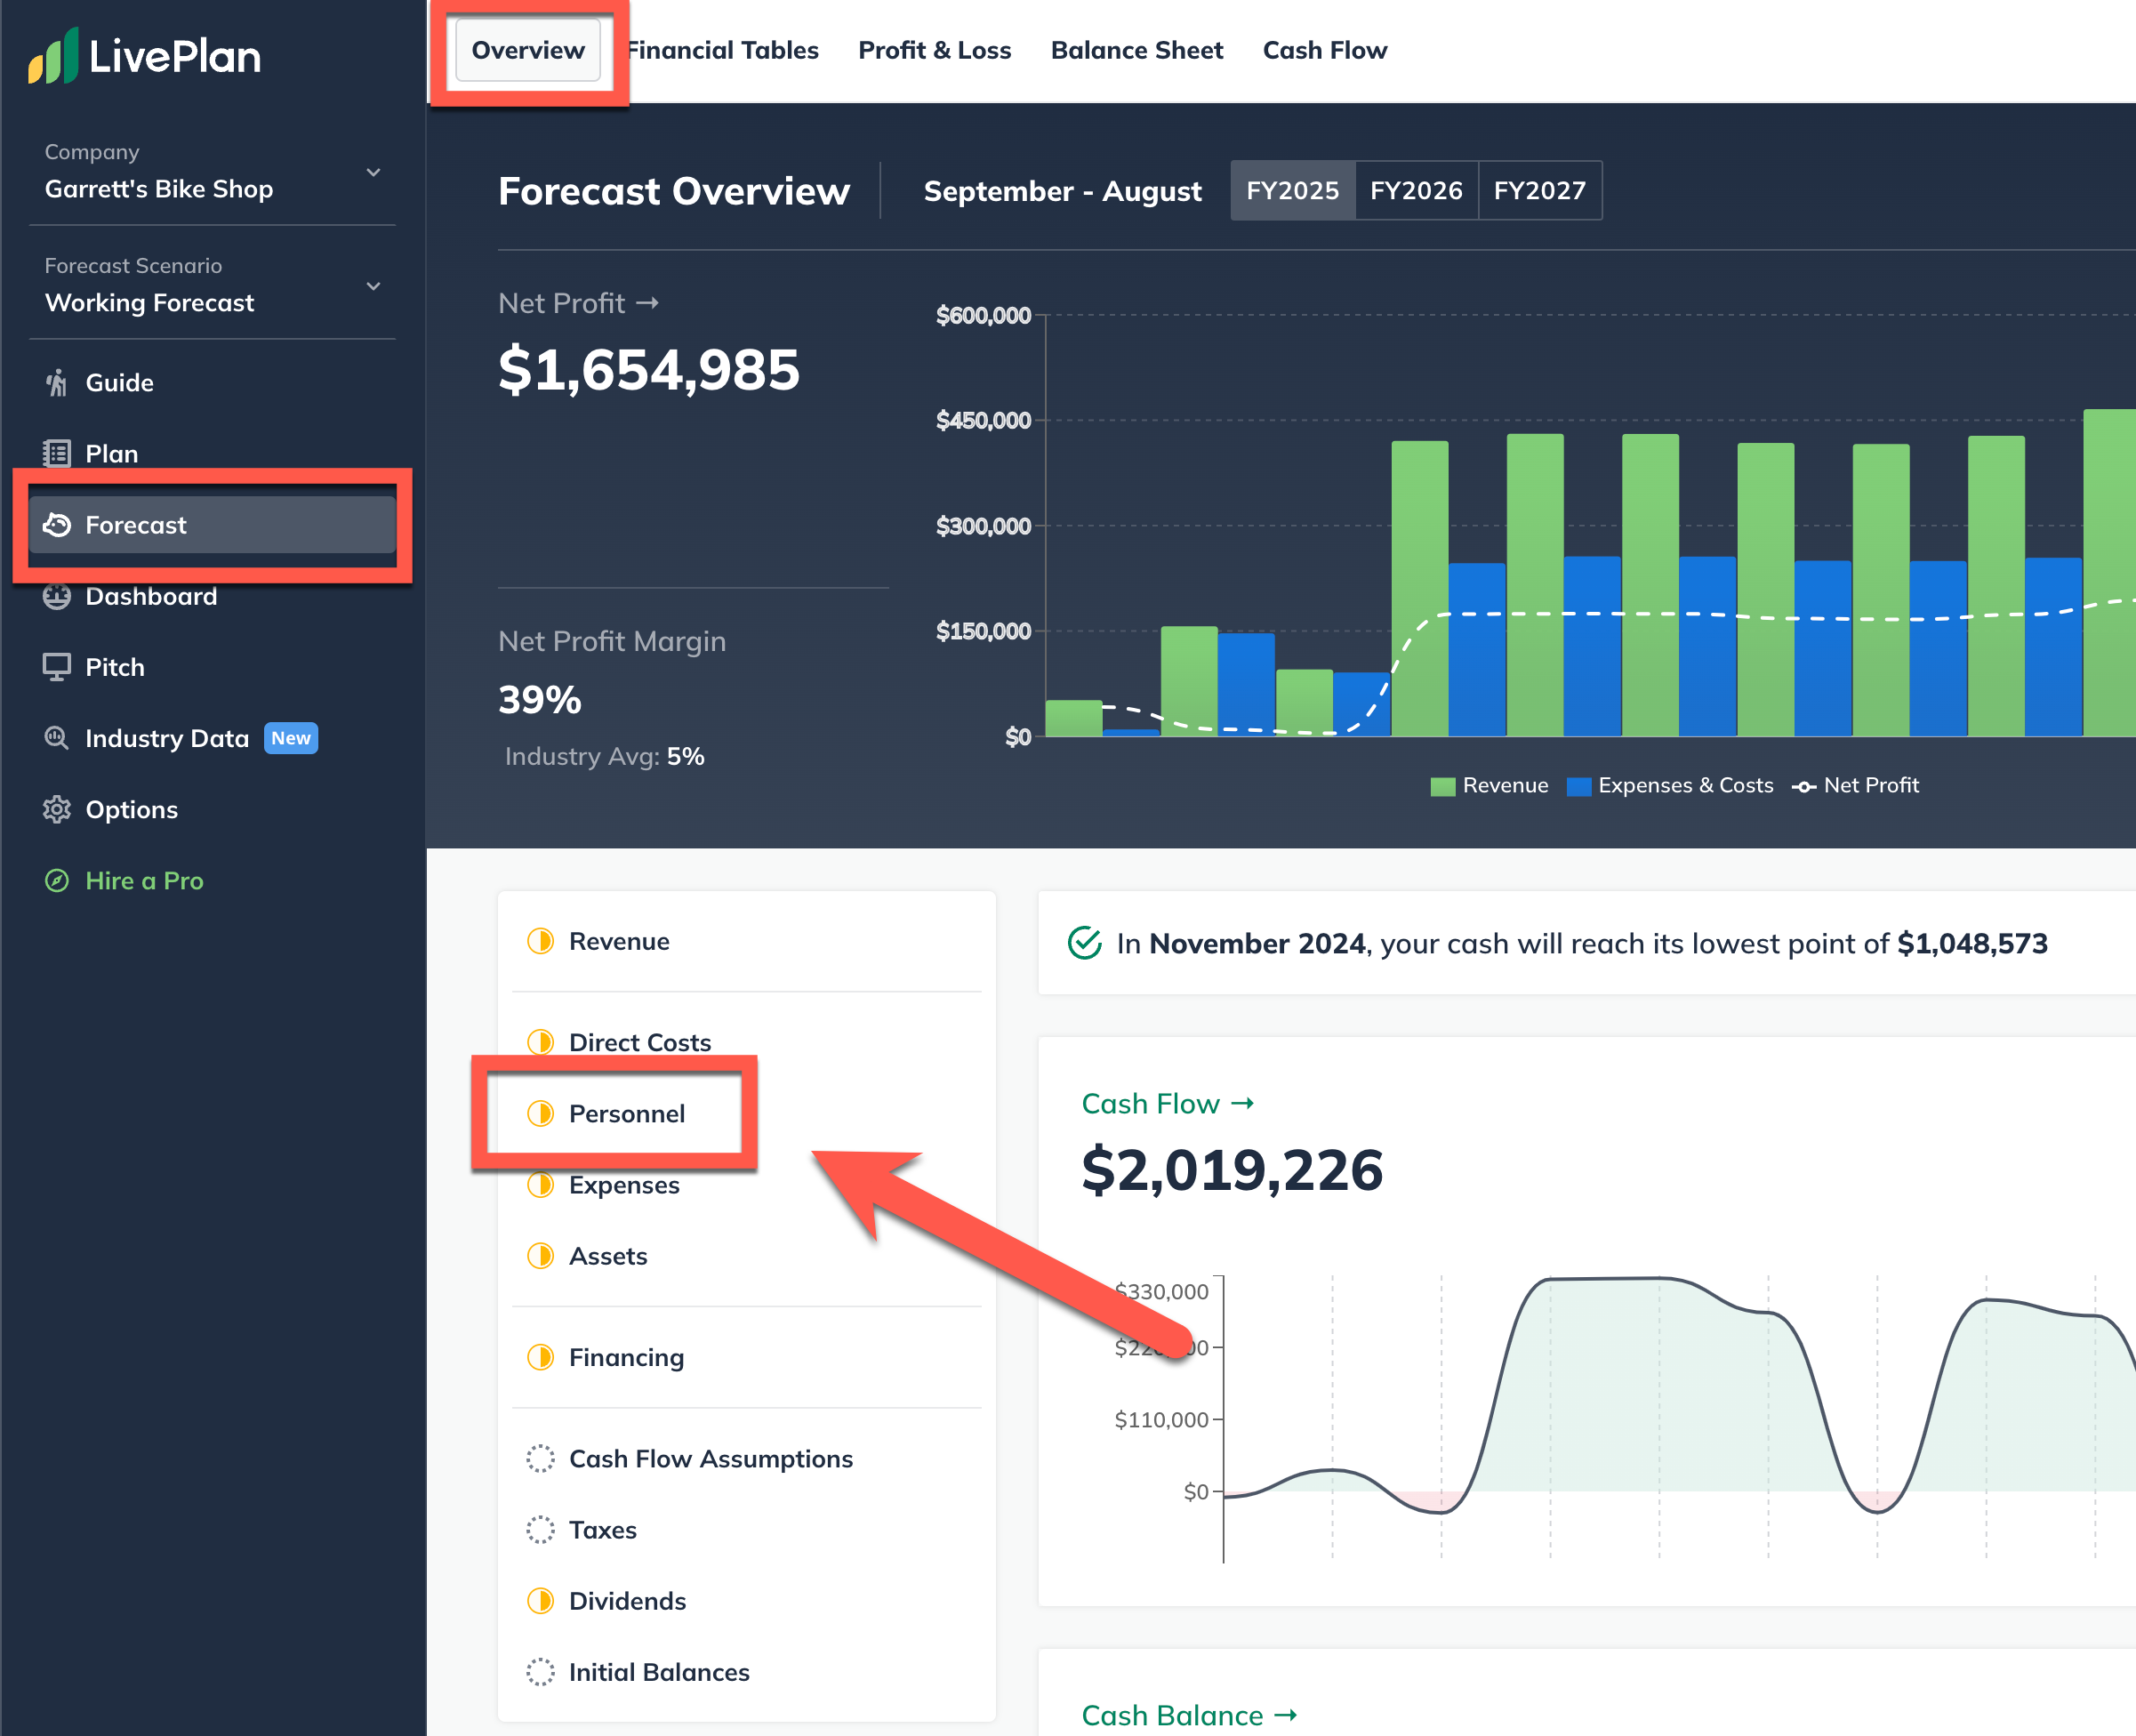Click the half-filled status icon beside Revenue
Image resolution: width=2136 pixels, height=1736 pixels.
[x=540, y=941]
